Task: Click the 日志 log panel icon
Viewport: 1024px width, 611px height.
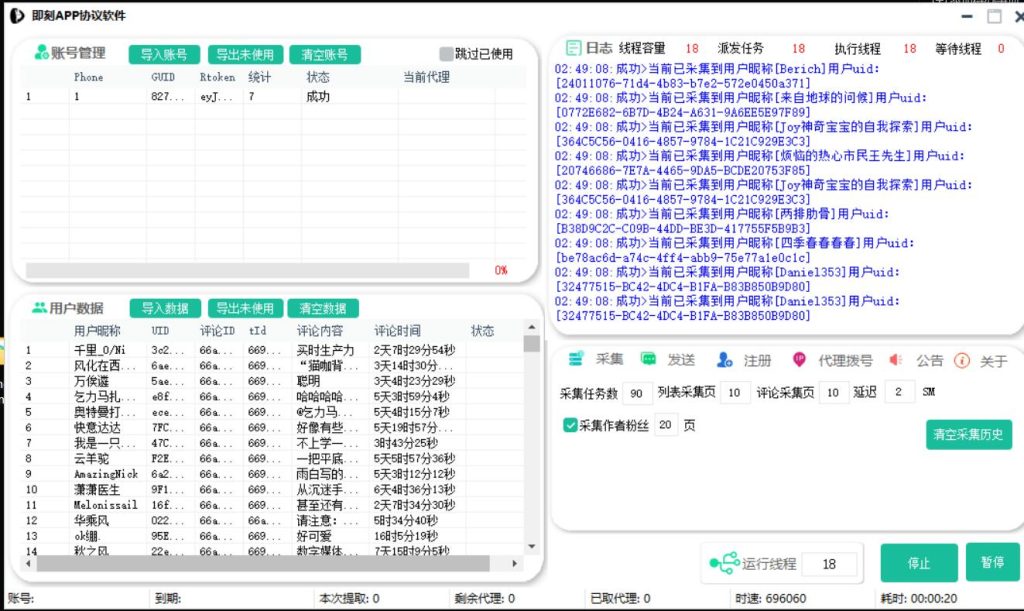Action: coord(574,48)
